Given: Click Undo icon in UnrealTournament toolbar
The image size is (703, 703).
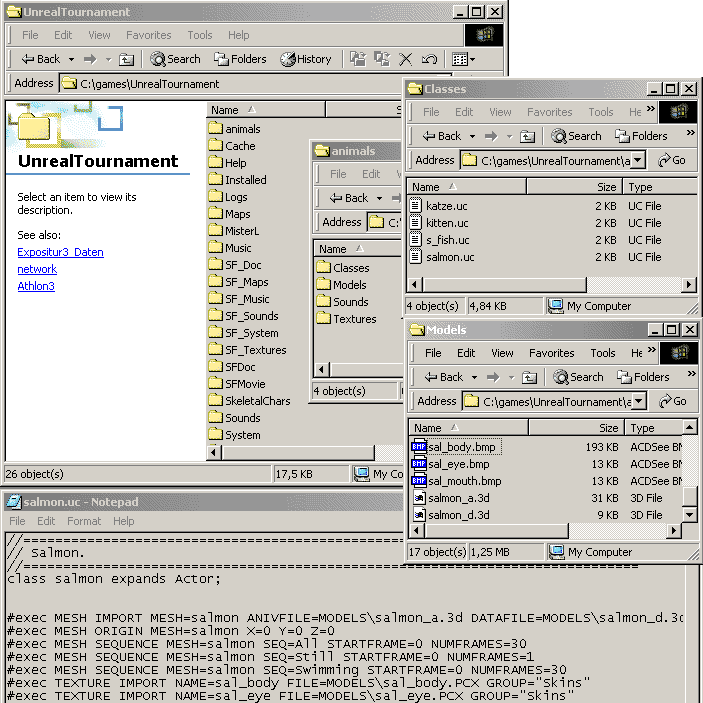Looking at the screenshot, I should point(429,59).
